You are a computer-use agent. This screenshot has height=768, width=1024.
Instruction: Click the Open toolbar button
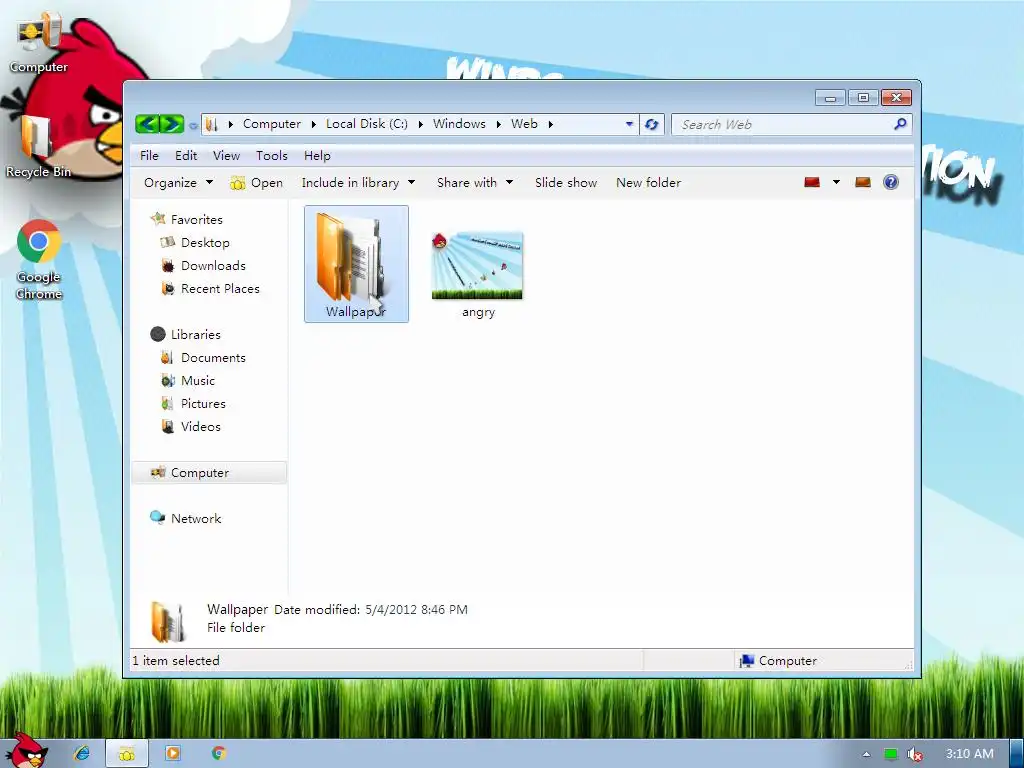click(257, 183)
